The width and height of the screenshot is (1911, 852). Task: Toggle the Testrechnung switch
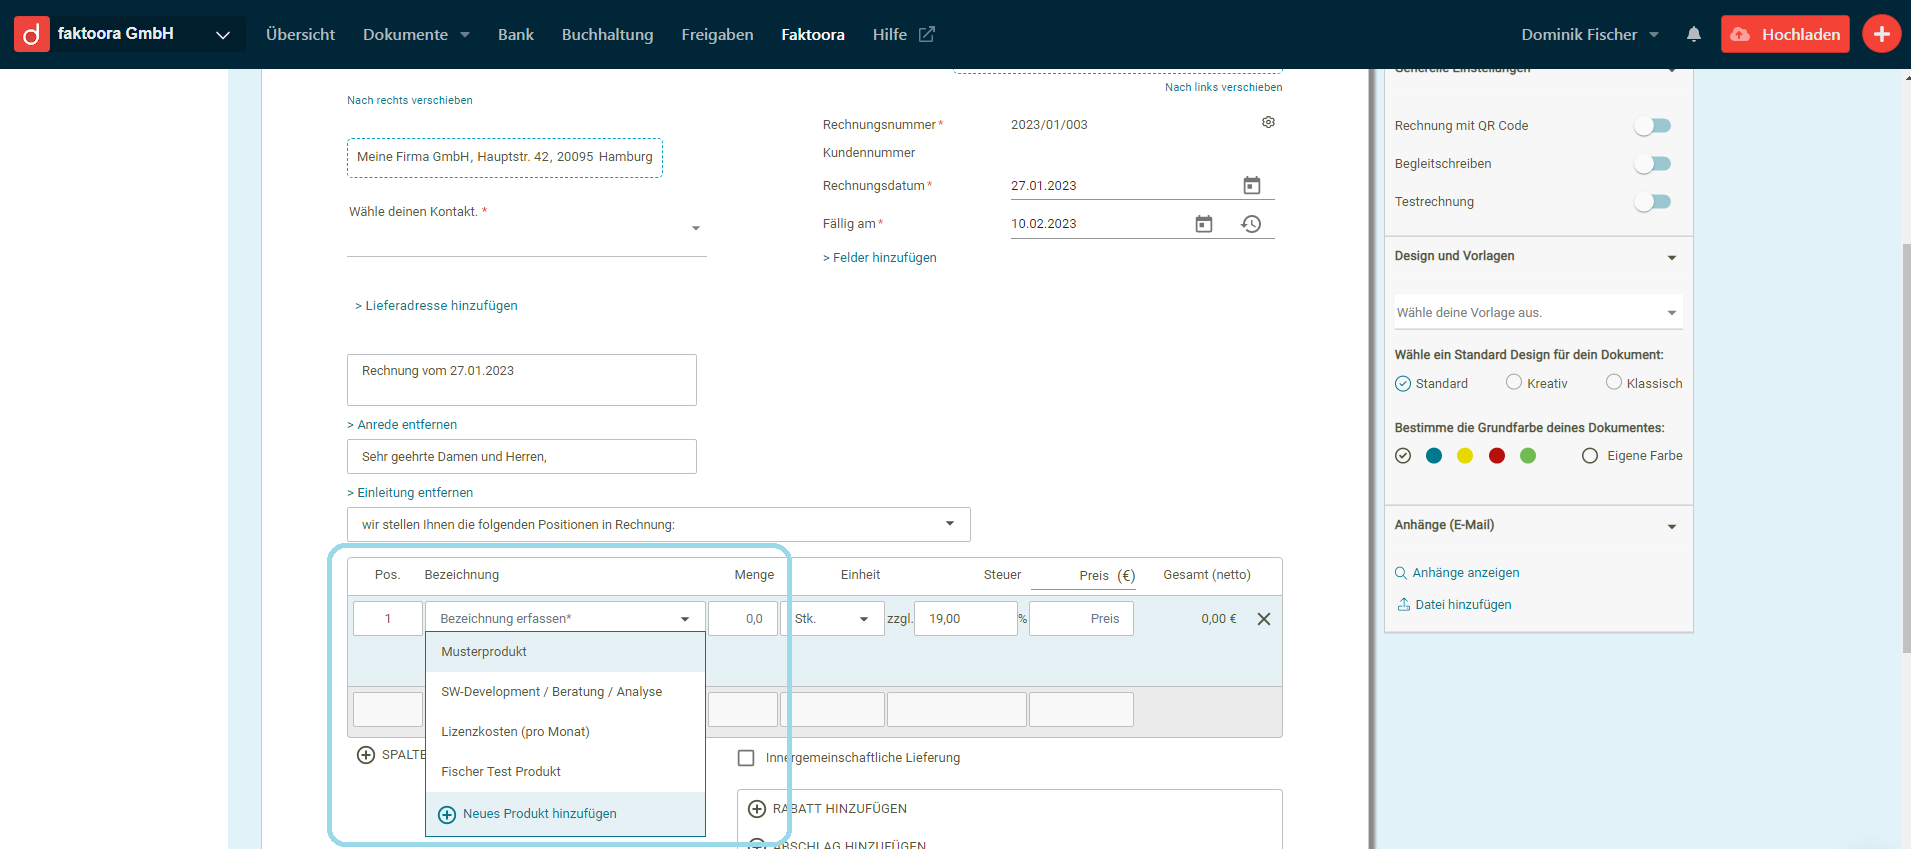click(x=1652, y=202)
